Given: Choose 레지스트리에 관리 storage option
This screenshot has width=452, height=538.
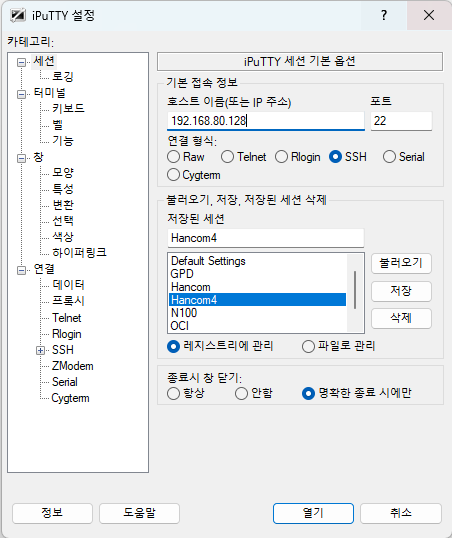Looking at the screenshot, I should (x=220, y=346).
